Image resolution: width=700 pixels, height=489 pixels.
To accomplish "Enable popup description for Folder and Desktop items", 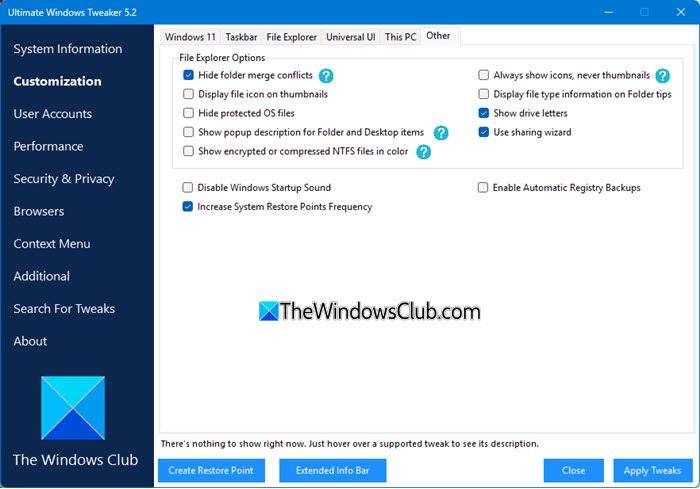I will (188, 132).
